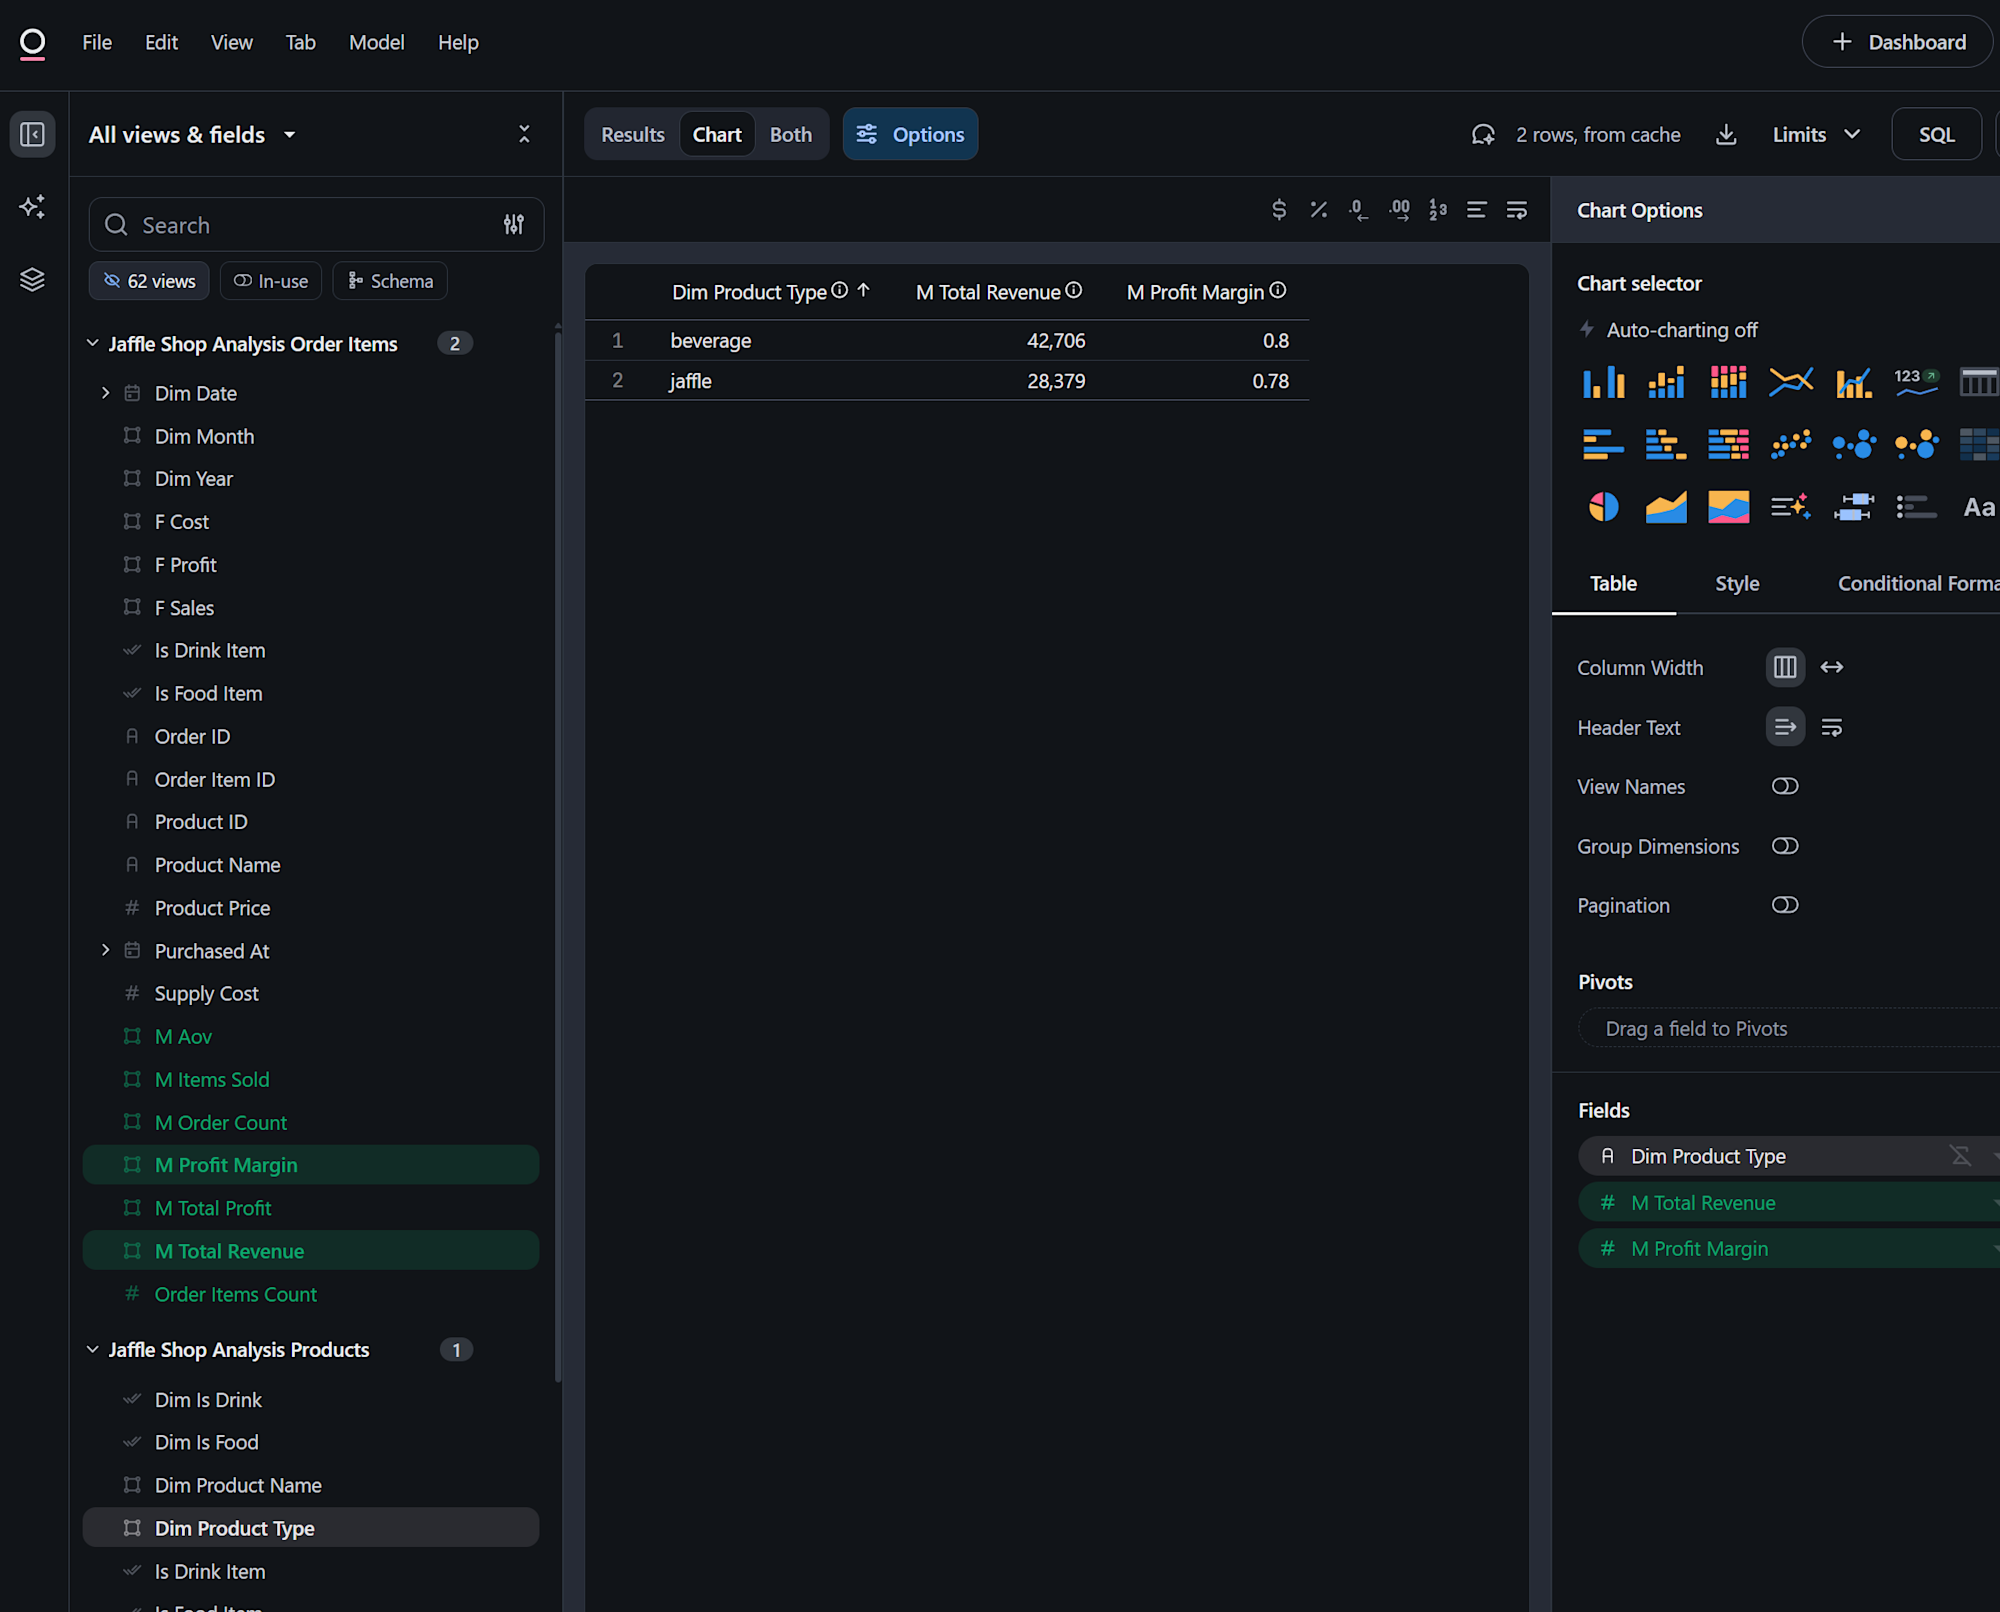Collapse the left sidebar panel icon

pyautogui.click(x=32, y=135)
